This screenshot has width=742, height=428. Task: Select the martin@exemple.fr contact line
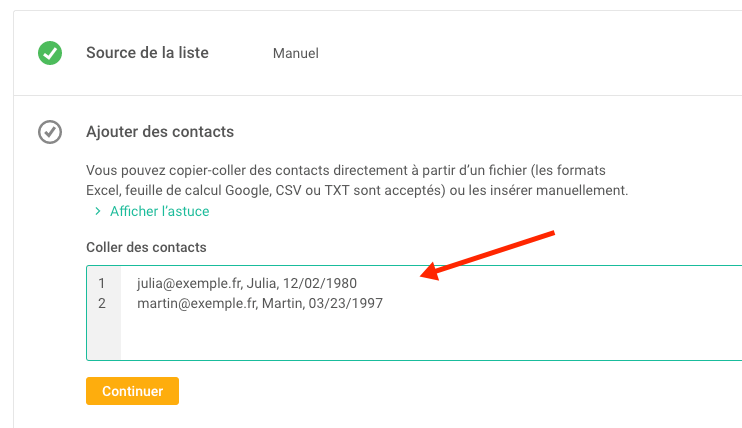(x=260, y=303)
